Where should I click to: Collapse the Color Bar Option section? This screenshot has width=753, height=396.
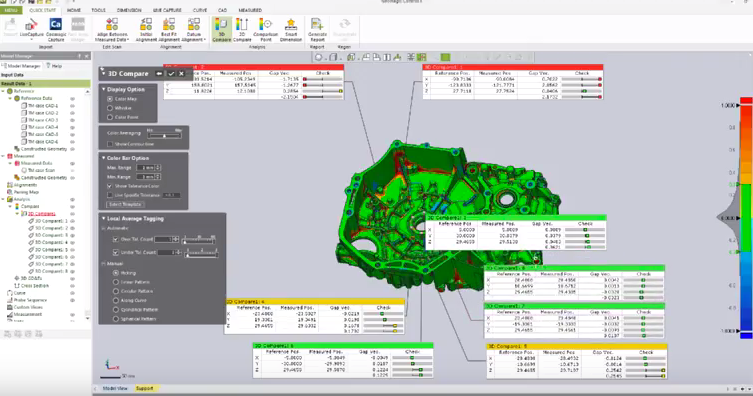tap(103, 158)
